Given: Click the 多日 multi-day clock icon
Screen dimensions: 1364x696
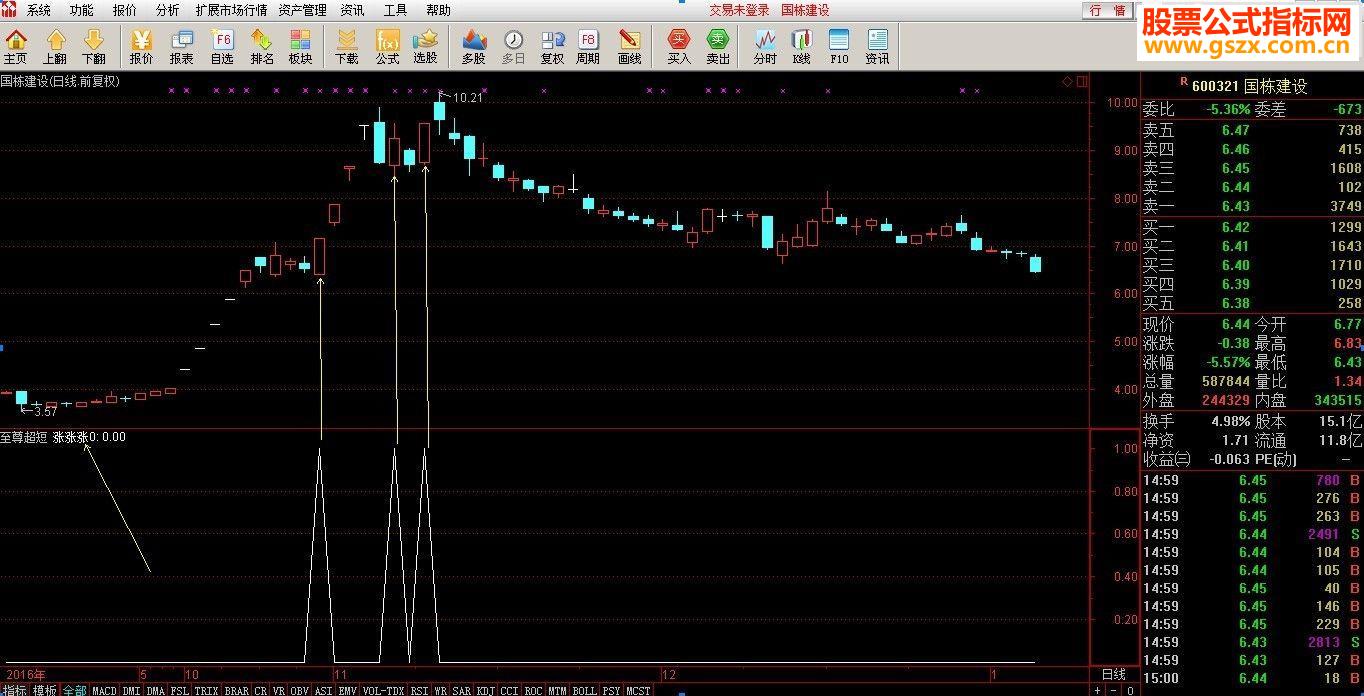Looking at the screenshot, I should (x=513, y=46).
